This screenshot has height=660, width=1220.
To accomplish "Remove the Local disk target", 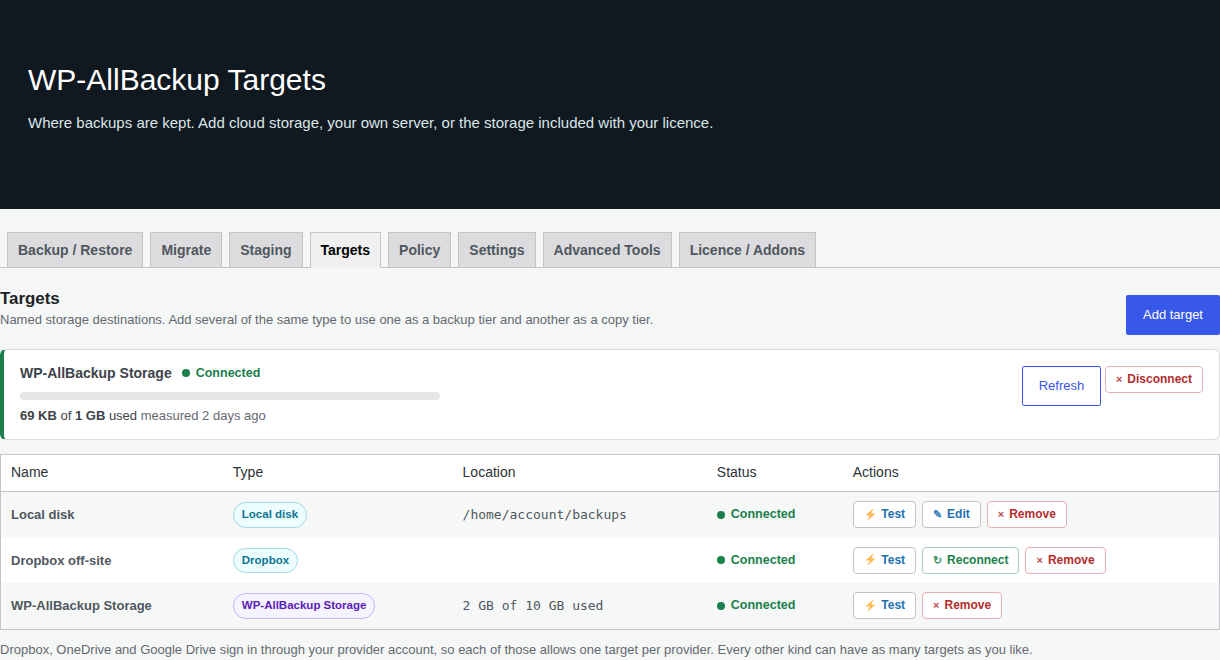I will [1027, 514].
